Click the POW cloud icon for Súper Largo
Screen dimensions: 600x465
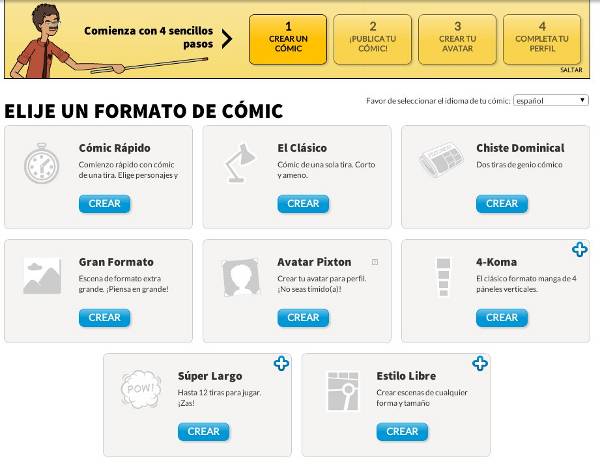point(141,388)
